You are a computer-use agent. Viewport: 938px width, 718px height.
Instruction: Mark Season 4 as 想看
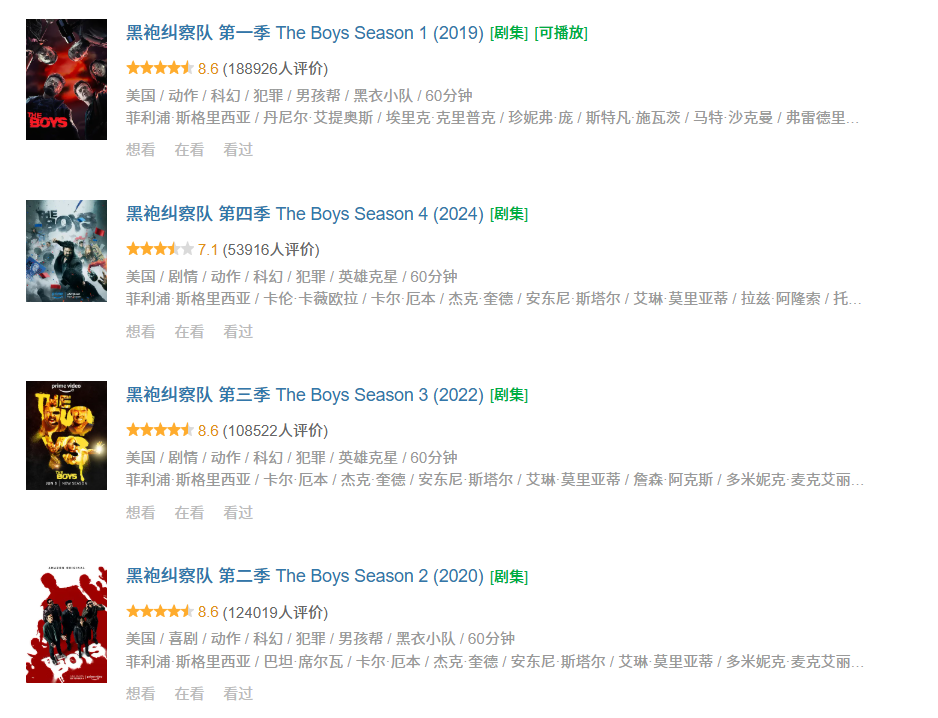pos(141,331)
